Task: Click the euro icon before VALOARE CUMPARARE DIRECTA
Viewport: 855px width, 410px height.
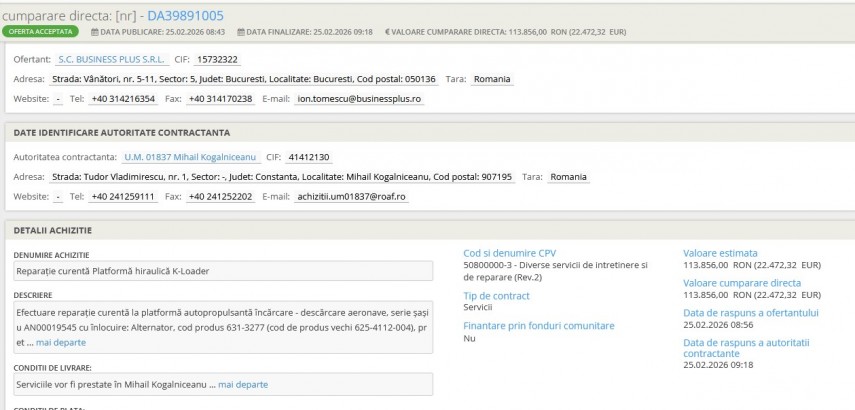Action: pos(387,32)
